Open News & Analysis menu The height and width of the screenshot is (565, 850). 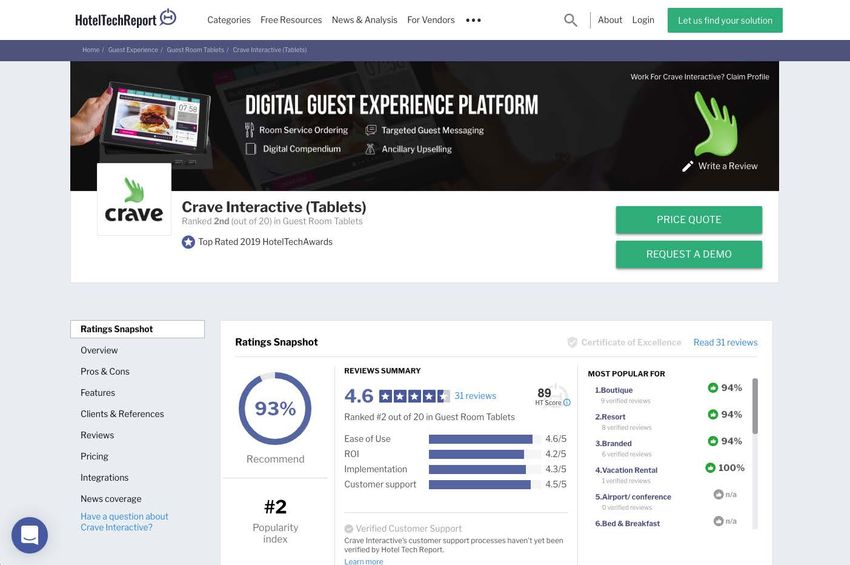click(x=364, y=20)
